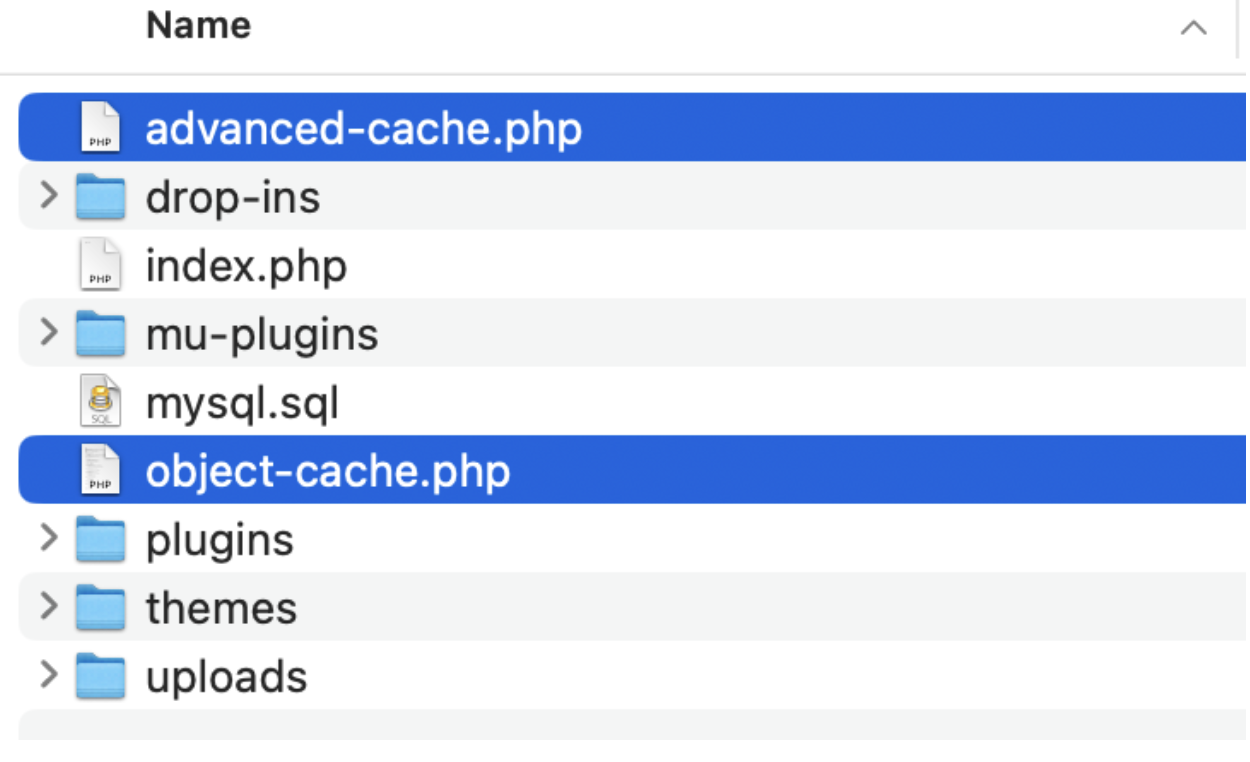The width and height of the screenshot is (1250, 762).
Task: Select the mysql.sql filename
Action: 242,404
